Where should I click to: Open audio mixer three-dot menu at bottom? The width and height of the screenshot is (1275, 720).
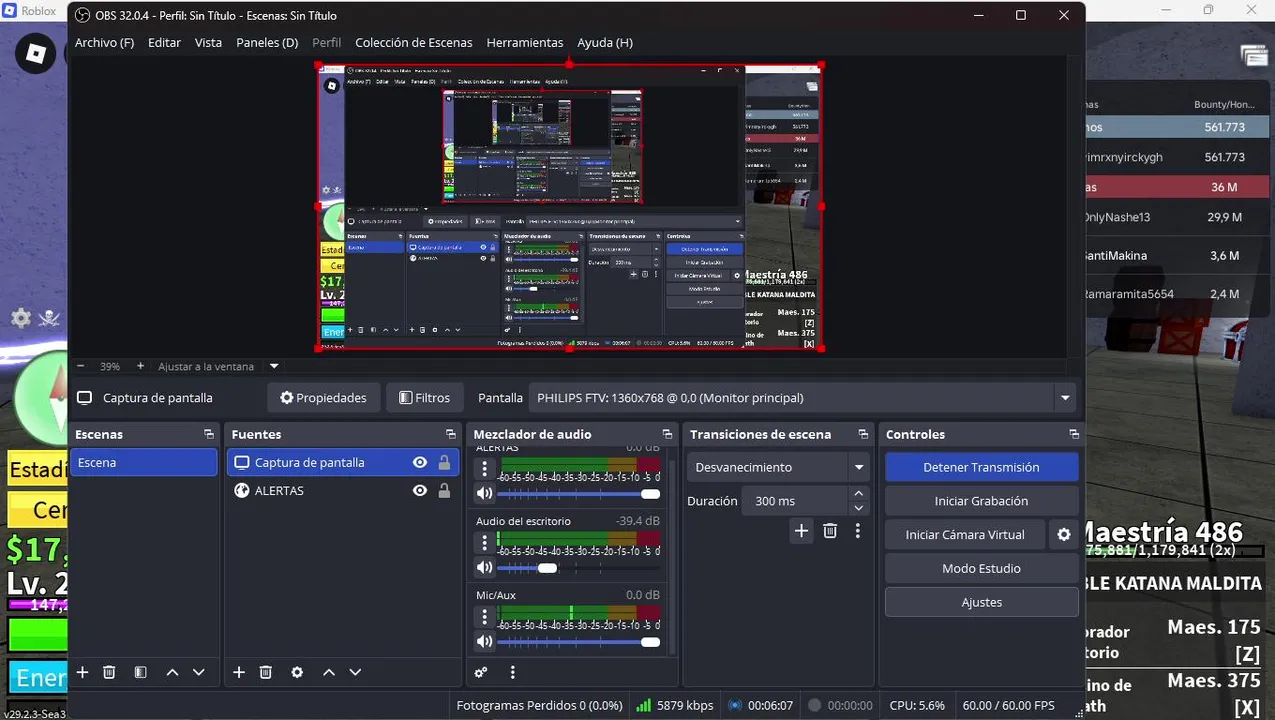(512, 673)
